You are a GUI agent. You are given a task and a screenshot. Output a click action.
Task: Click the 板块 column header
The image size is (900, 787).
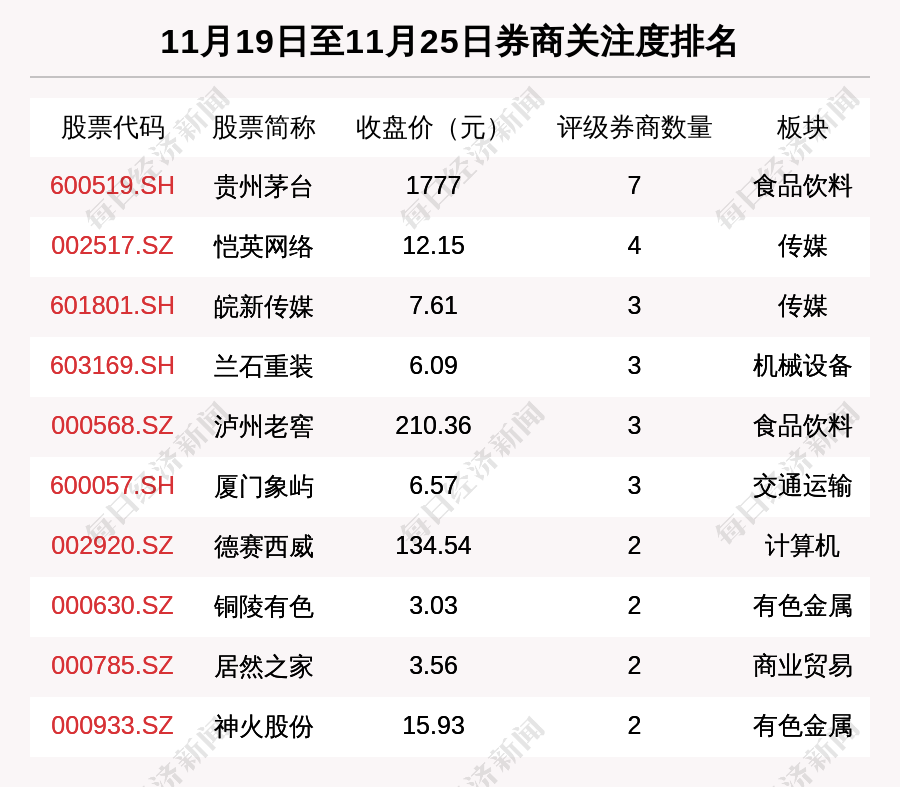pyautogui.click(x=802, y=127)
